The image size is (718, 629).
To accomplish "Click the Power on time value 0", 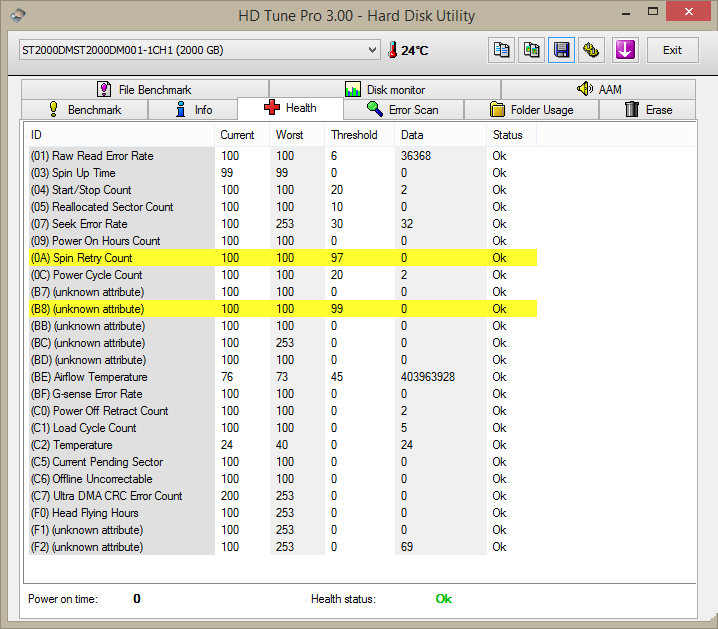I will point(136,598).
